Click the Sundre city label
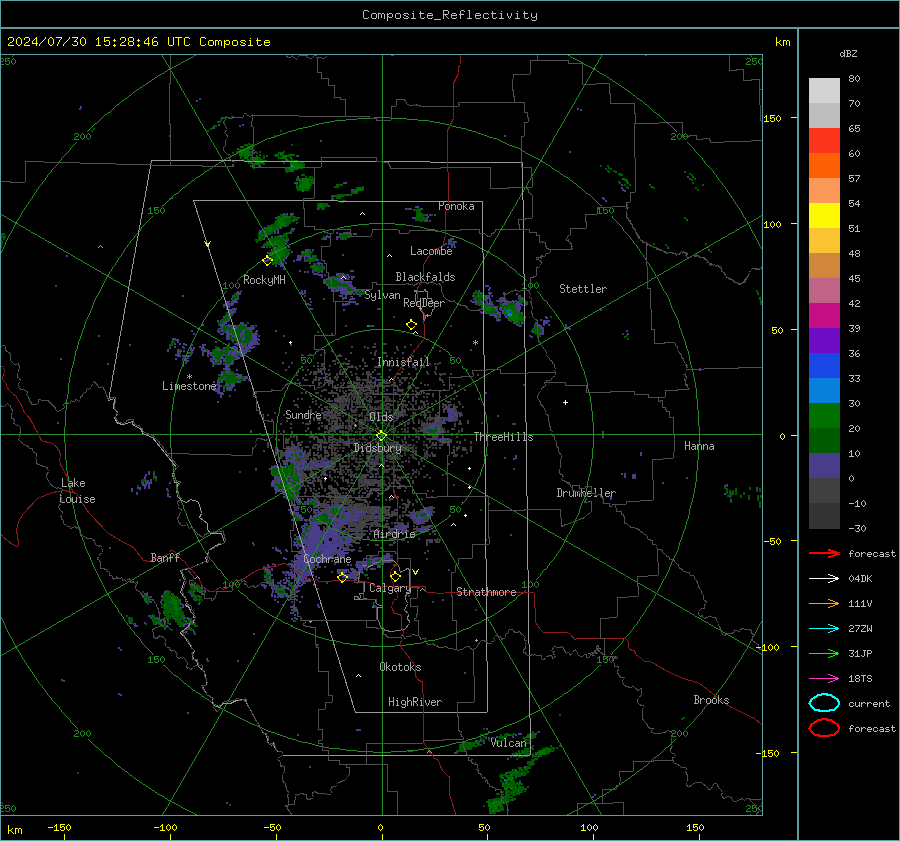 coord(303,414)
